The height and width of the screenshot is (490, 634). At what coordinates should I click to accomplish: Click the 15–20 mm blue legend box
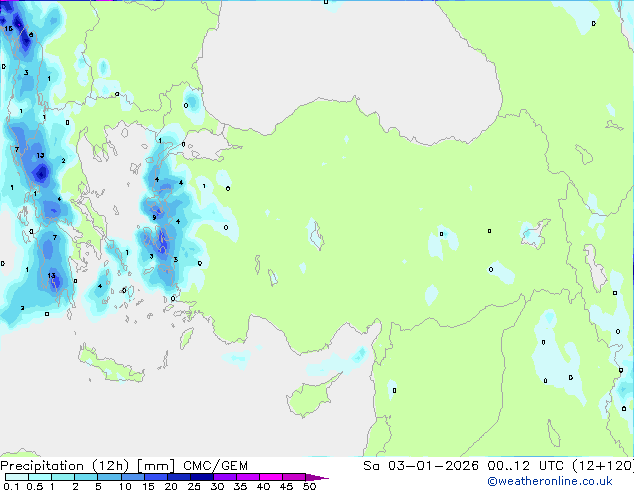[x=156, y=477]
